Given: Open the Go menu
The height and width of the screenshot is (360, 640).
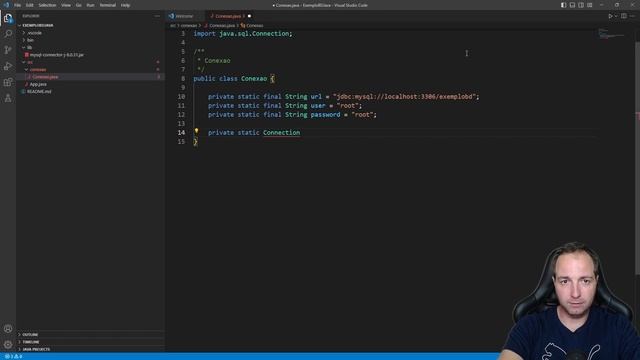Looking at the screenshot, I should point(79,5).
